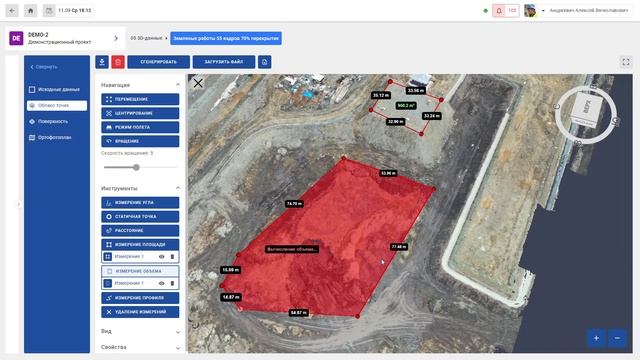Zoom in with the plus button
Screen dimensions: 640x360
pyautogui.click(x=596, y=338)
